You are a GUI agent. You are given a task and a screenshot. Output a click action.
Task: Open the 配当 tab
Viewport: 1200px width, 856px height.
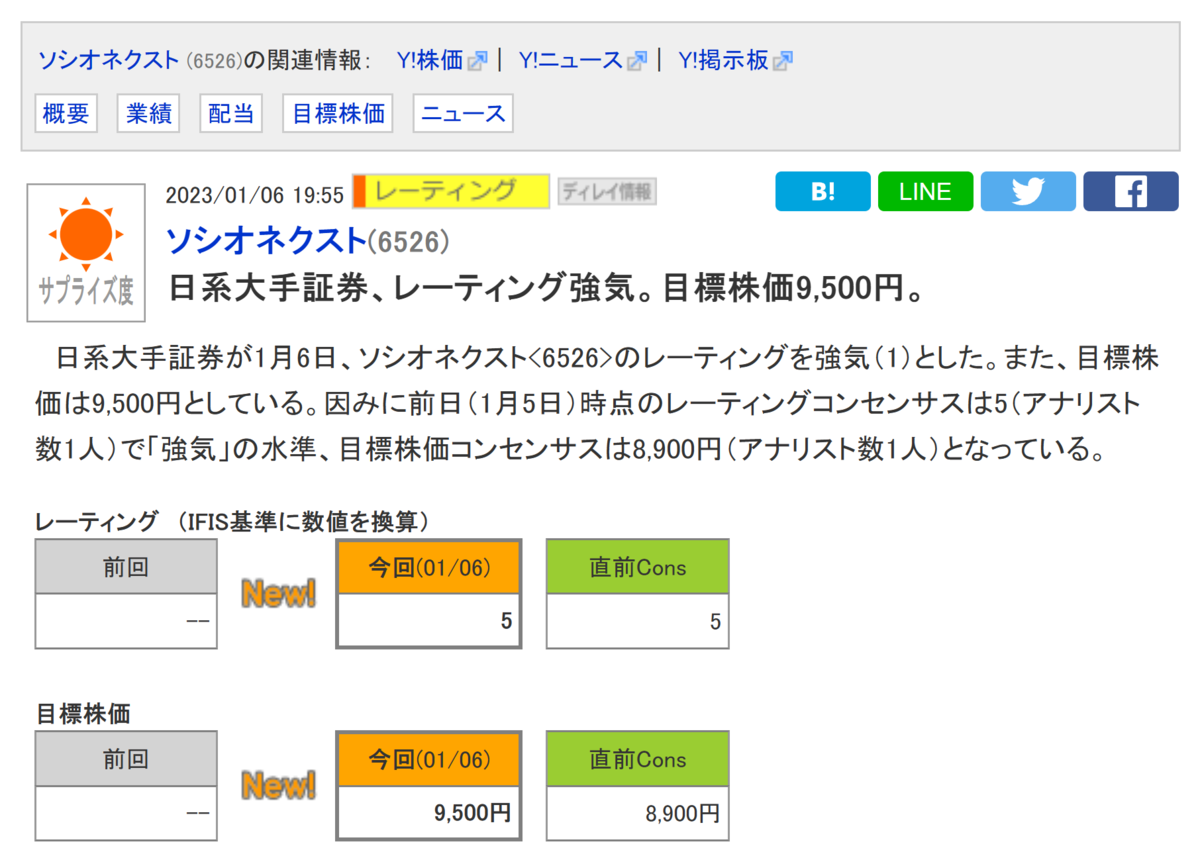[x=231, y=113]
